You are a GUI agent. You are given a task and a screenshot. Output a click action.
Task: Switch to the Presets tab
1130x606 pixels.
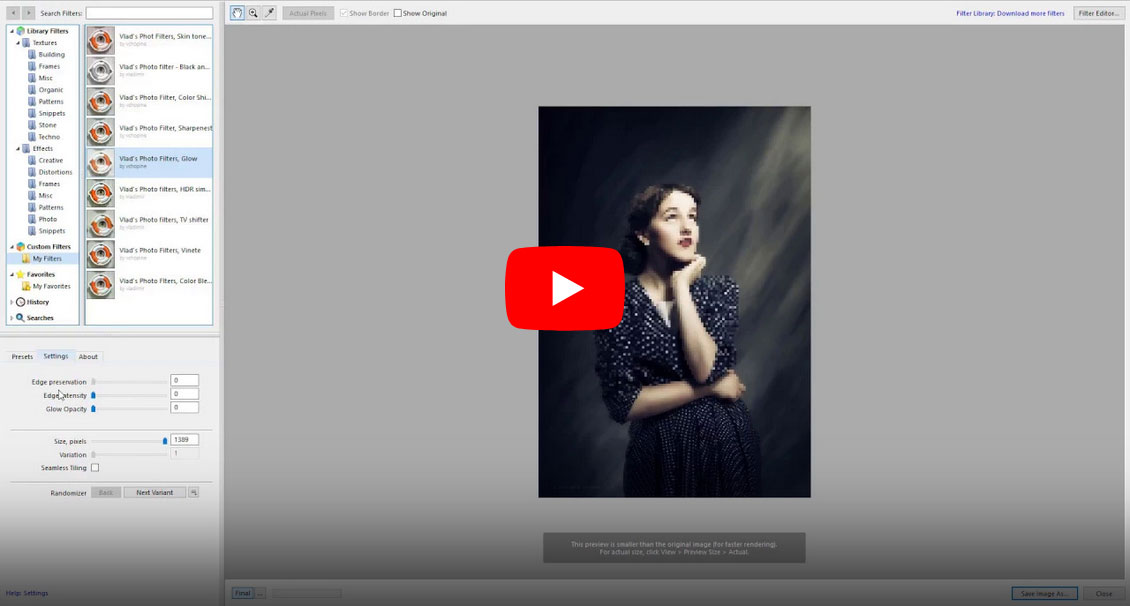pyautogui.click(x=22, y=357)
